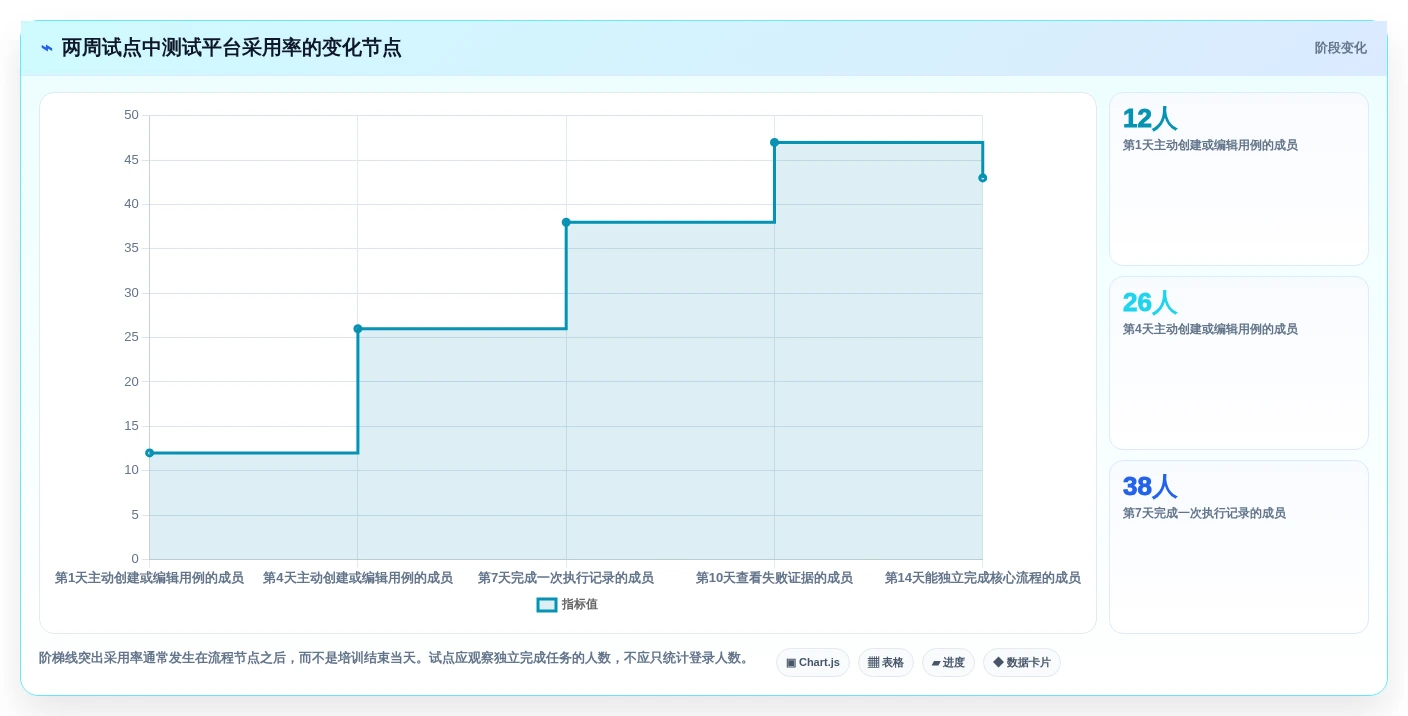
Task: Click the chart title 两周试点中测试平台采用率的变化节点
Action: coord(232,48)
